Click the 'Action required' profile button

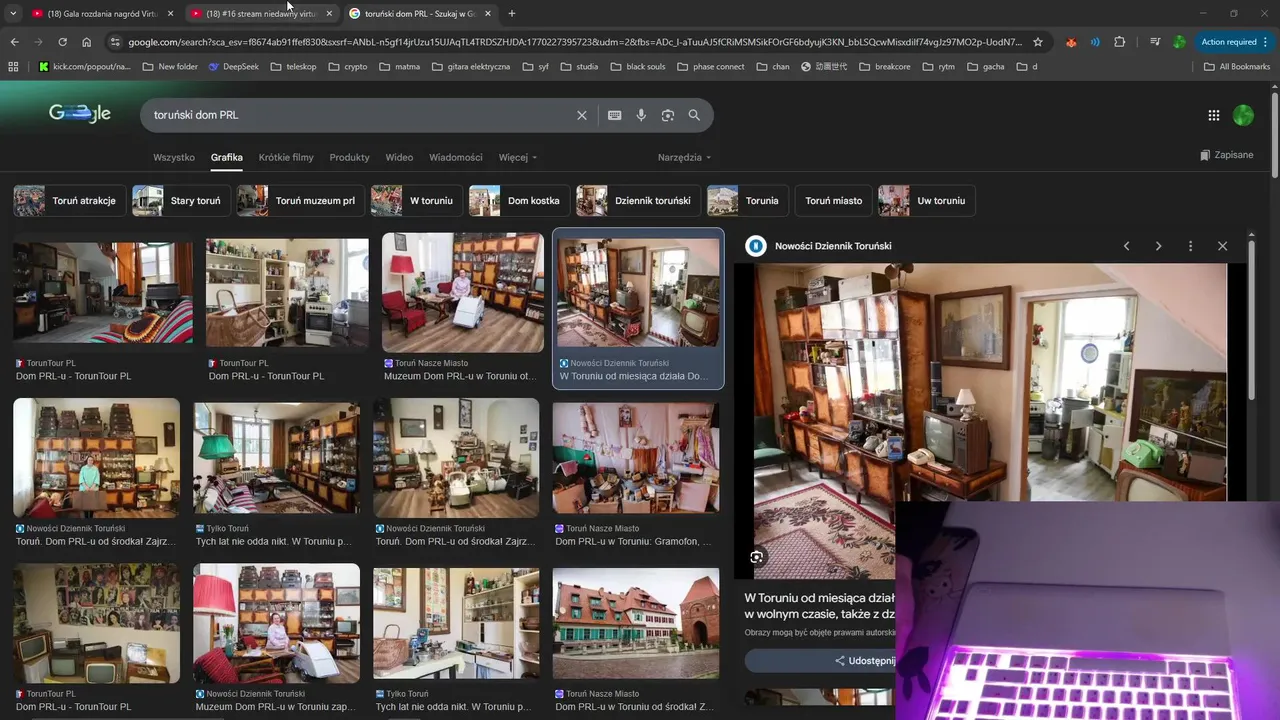[1236, 42]
